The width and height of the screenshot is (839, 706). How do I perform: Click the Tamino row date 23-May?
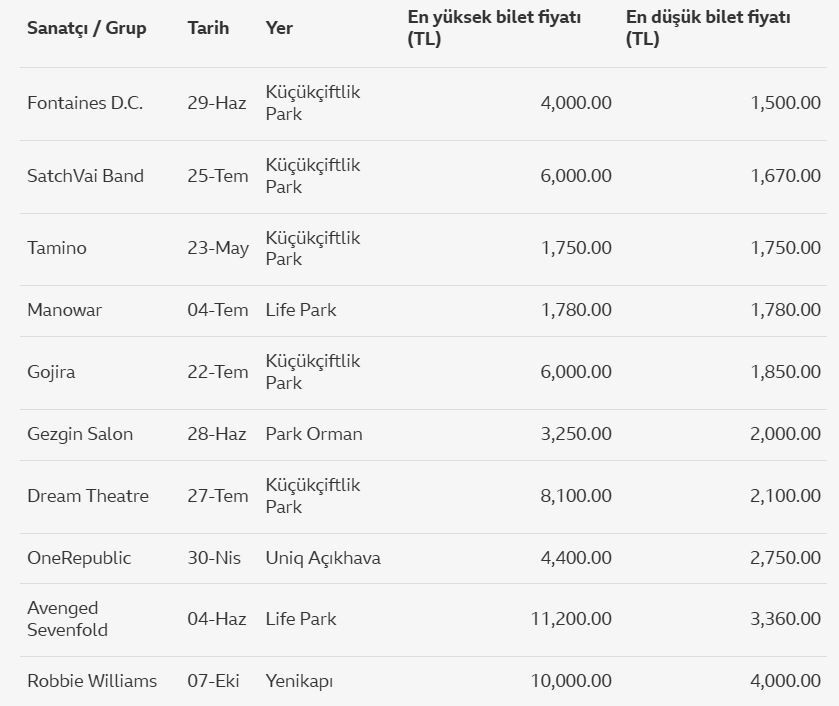(217, 248)
